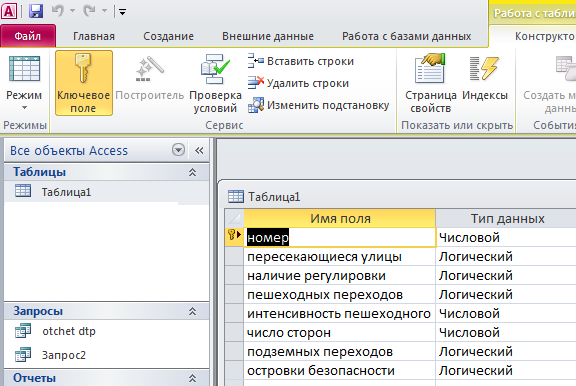
Task: Open the Режим dropdown arrow
Action: point(24,108)
